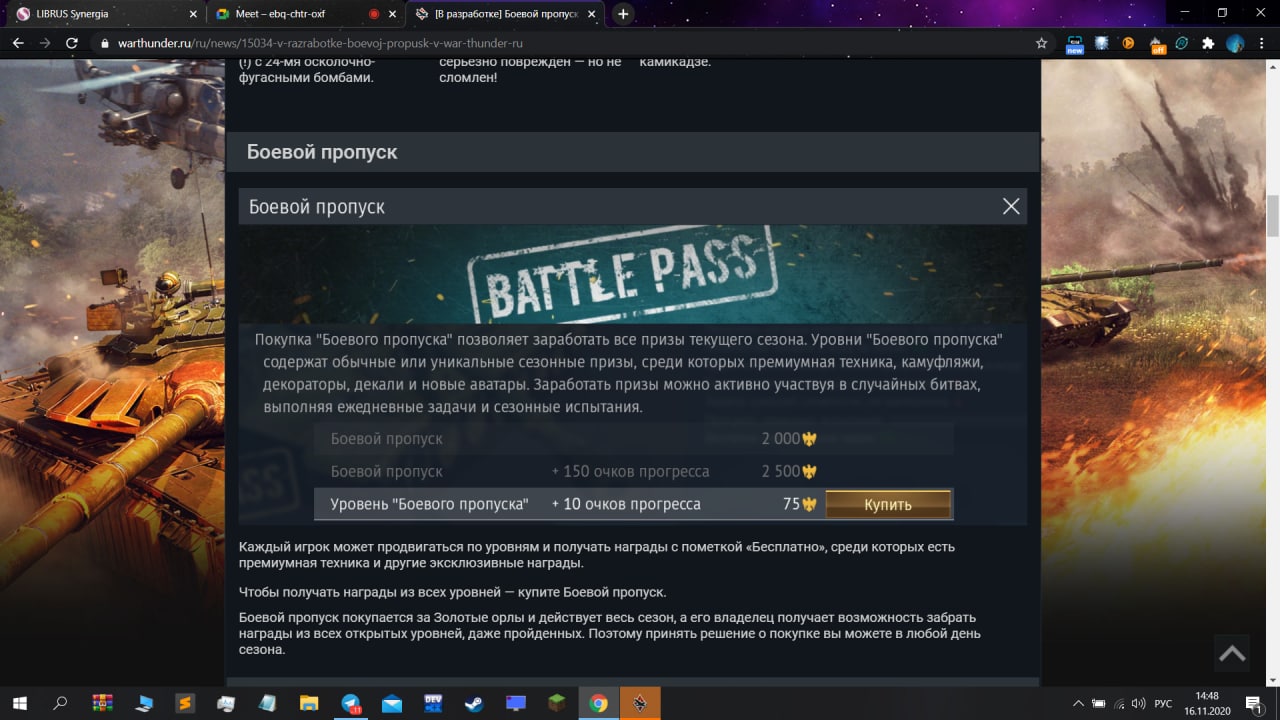Open the DEV app on taskbar

[433, 703]
